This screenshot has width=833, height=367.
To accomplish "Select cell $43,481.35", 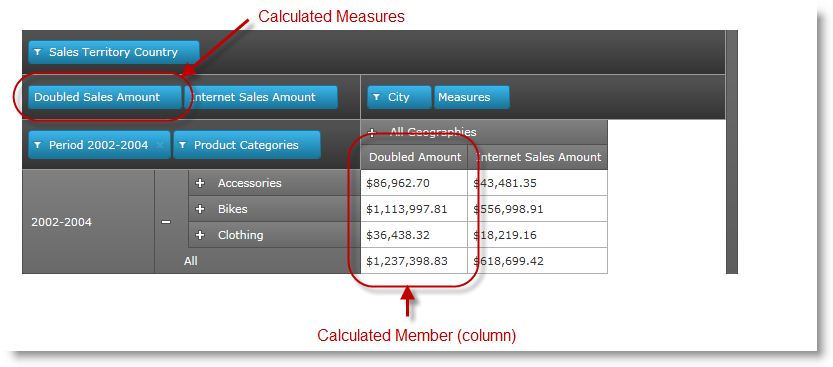I will (538, 183).
